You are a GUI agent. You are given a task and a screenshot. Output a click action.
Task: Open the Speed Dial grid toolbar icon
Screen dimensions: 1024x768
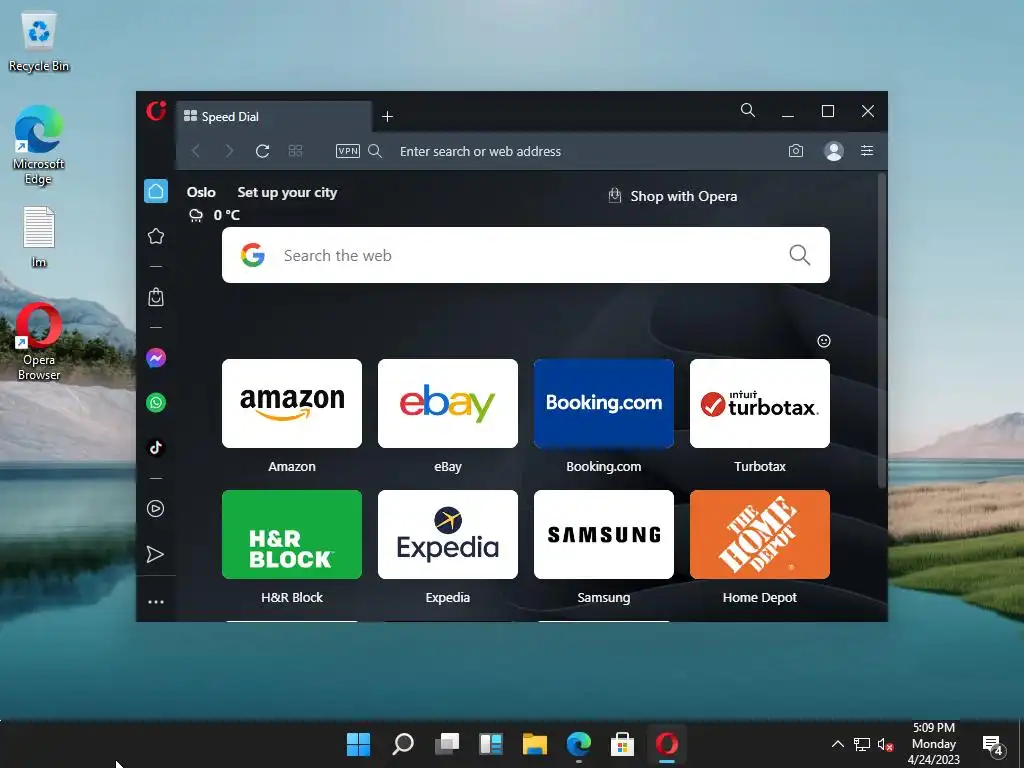point(295,151)
